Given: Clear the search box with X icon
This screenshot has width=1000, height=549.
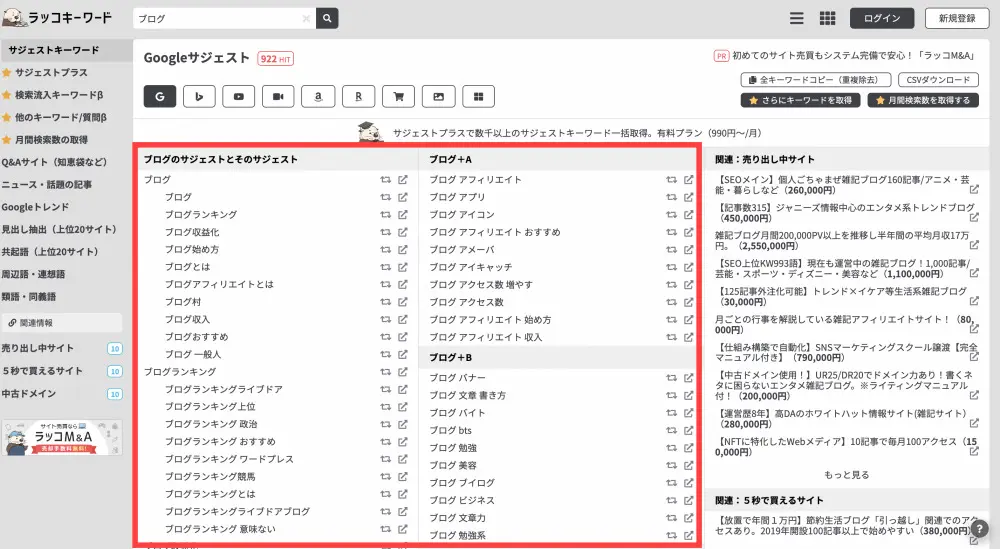Looking at the screenshot, I should pos(306,18).
